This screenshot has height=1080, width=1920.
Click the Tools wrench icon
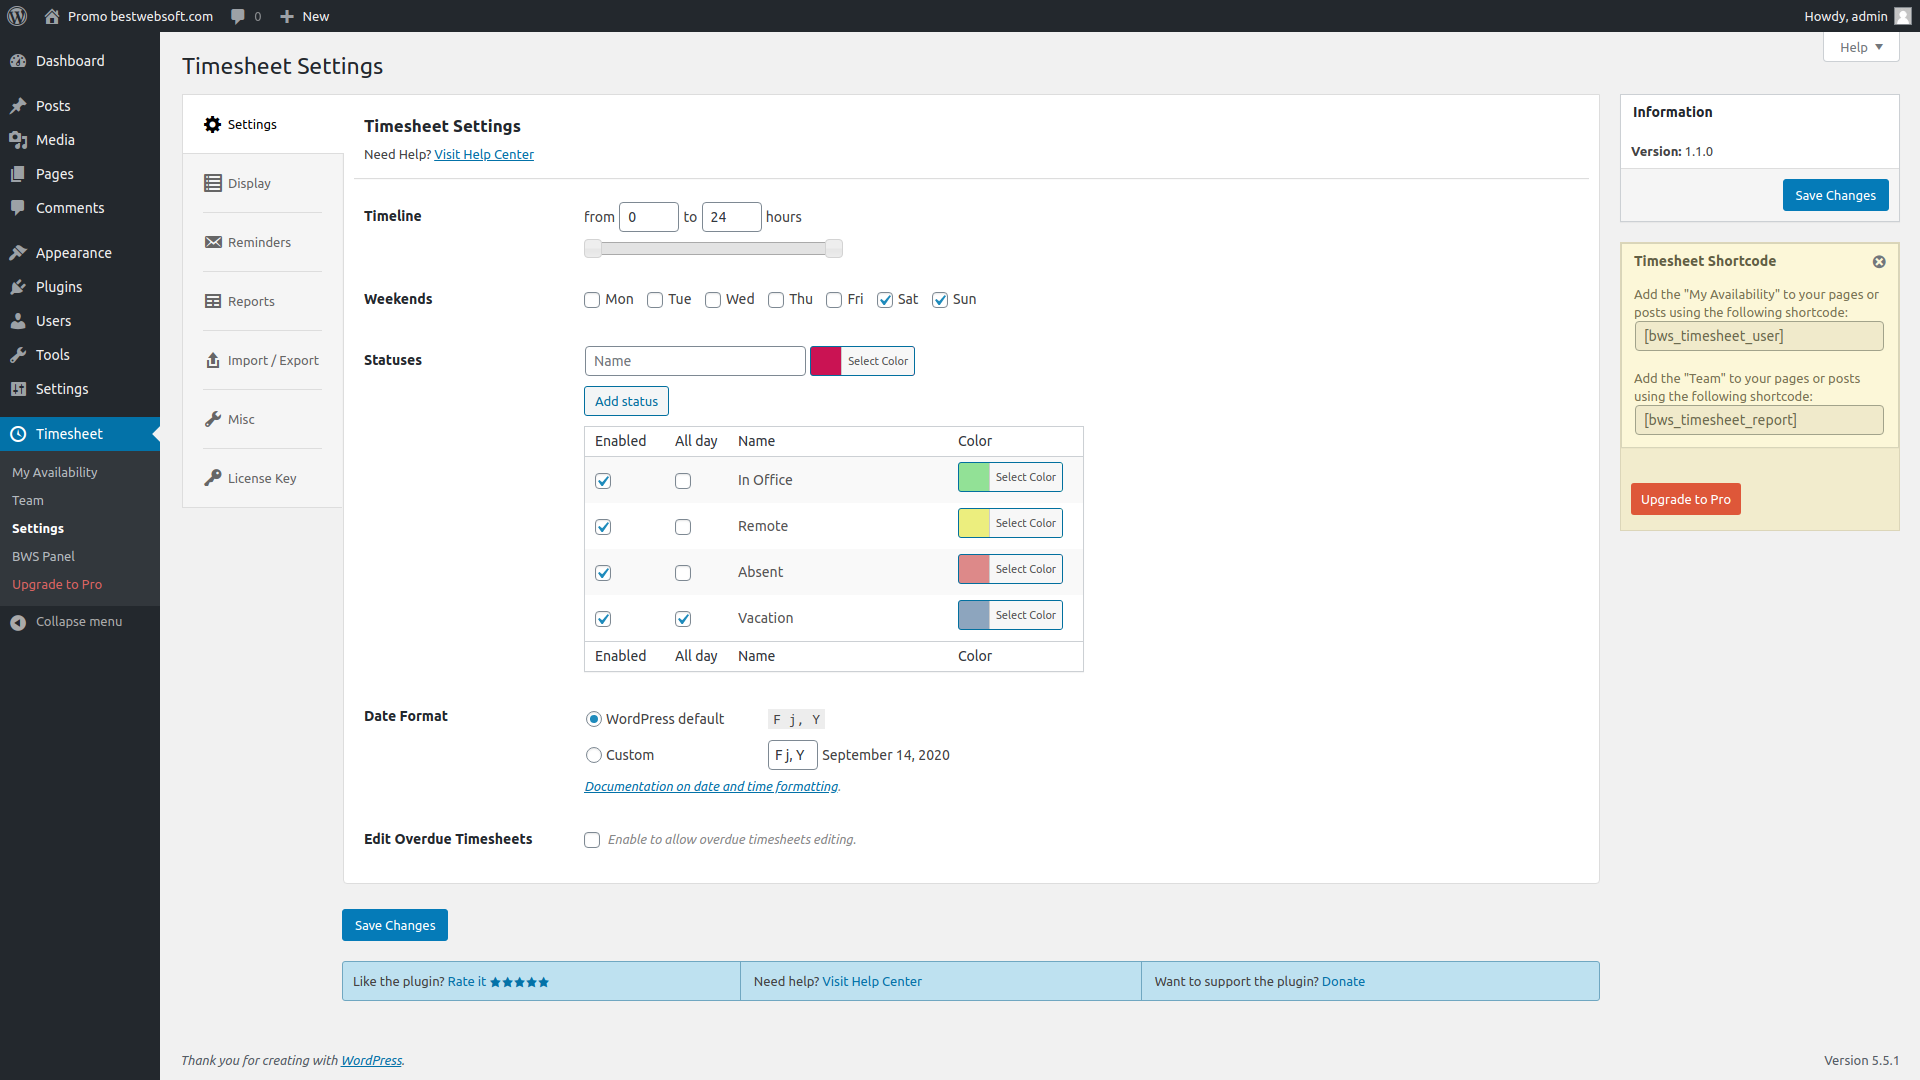(x=18, y=355)
